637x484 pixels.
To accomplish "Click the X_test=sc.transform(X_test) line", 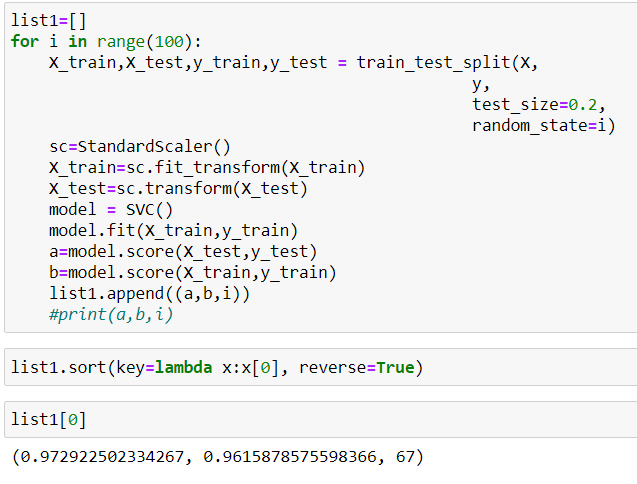I will pyautogui.click(x=178, y=188).
